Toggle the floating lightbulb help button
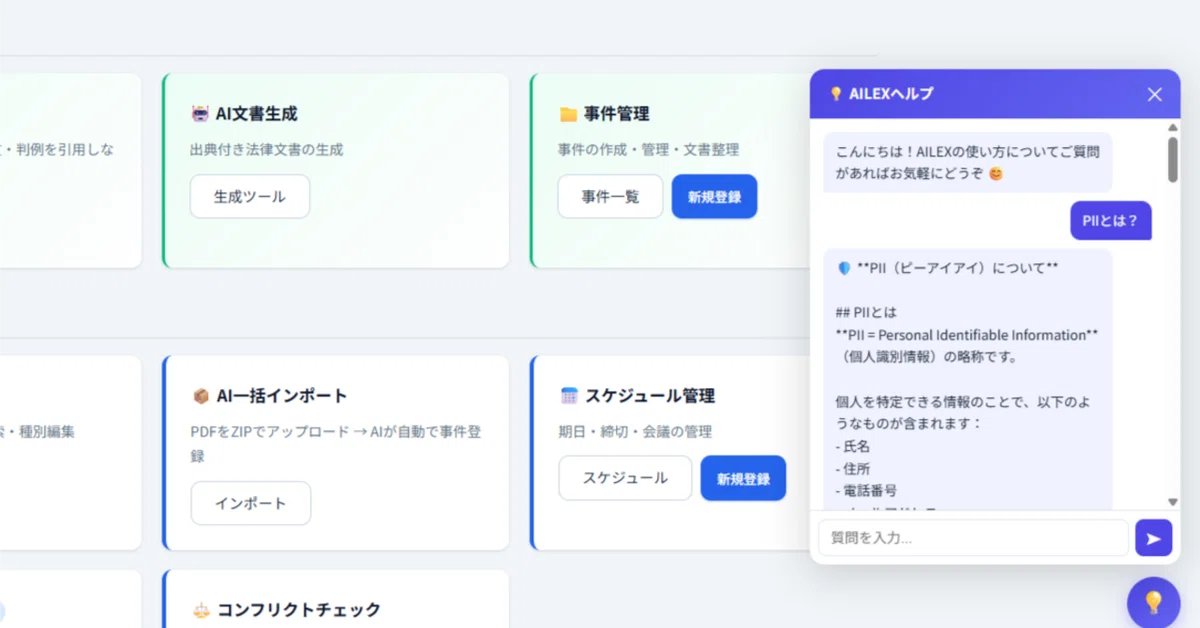This screenshot has height=628, width=1200. (1153, 602)
